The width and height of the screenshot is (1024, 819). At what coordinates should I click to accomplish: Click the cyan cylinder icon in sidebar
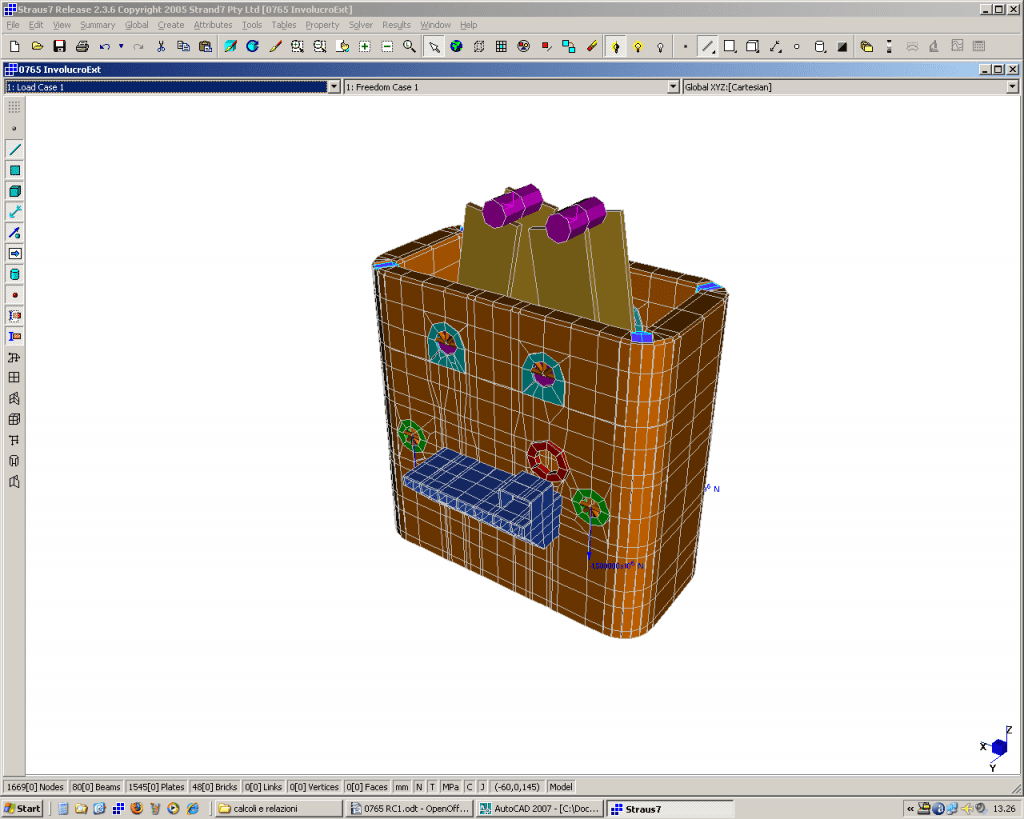tap(14, 274)
